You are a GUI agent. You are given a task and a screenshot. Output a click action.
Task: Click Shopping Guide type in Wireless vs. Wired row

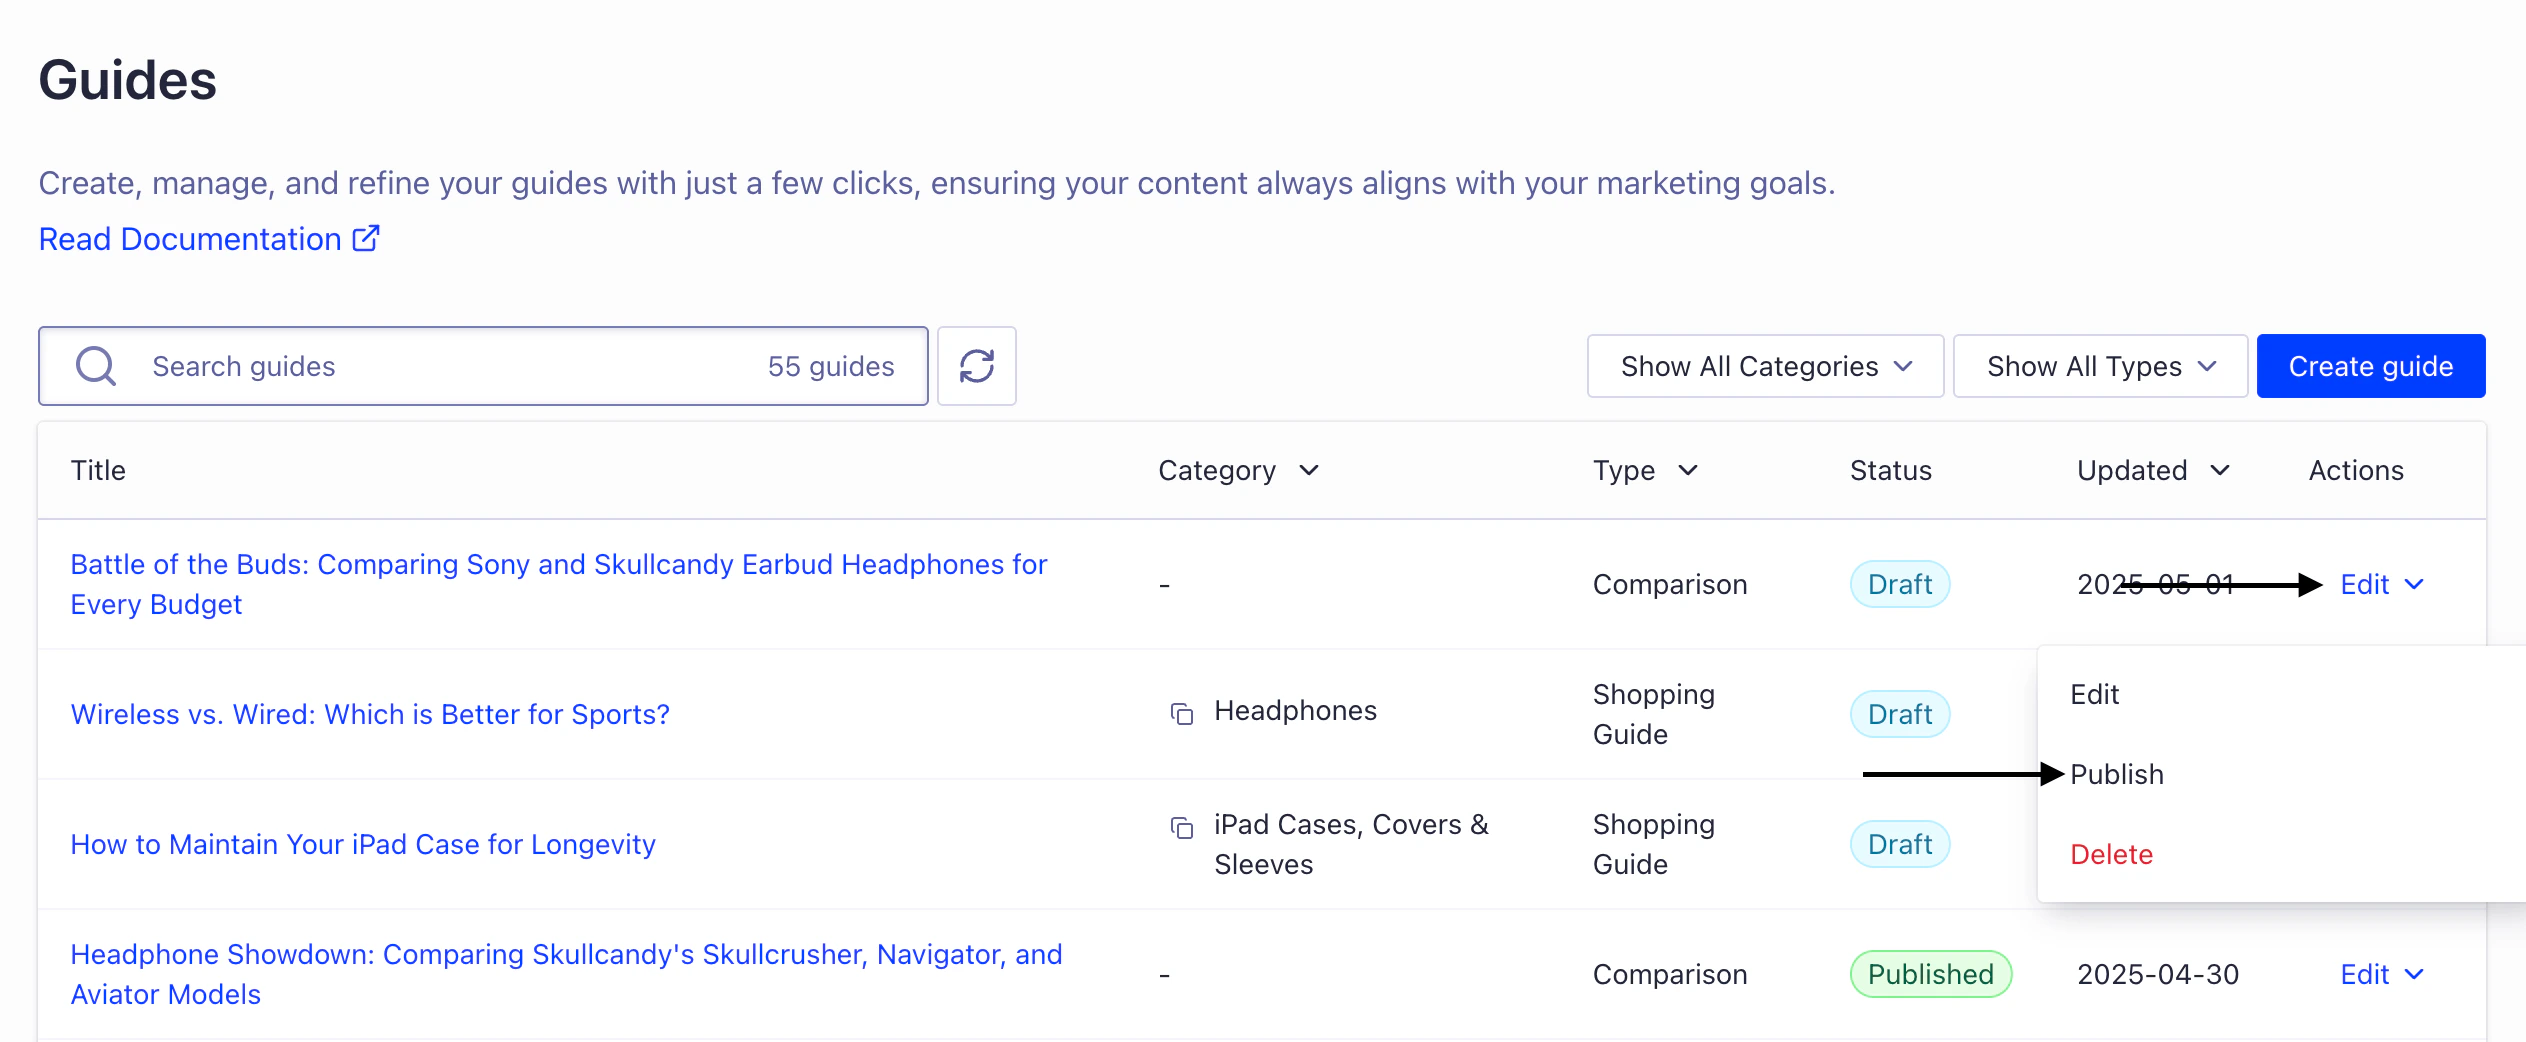point(1654,714)
